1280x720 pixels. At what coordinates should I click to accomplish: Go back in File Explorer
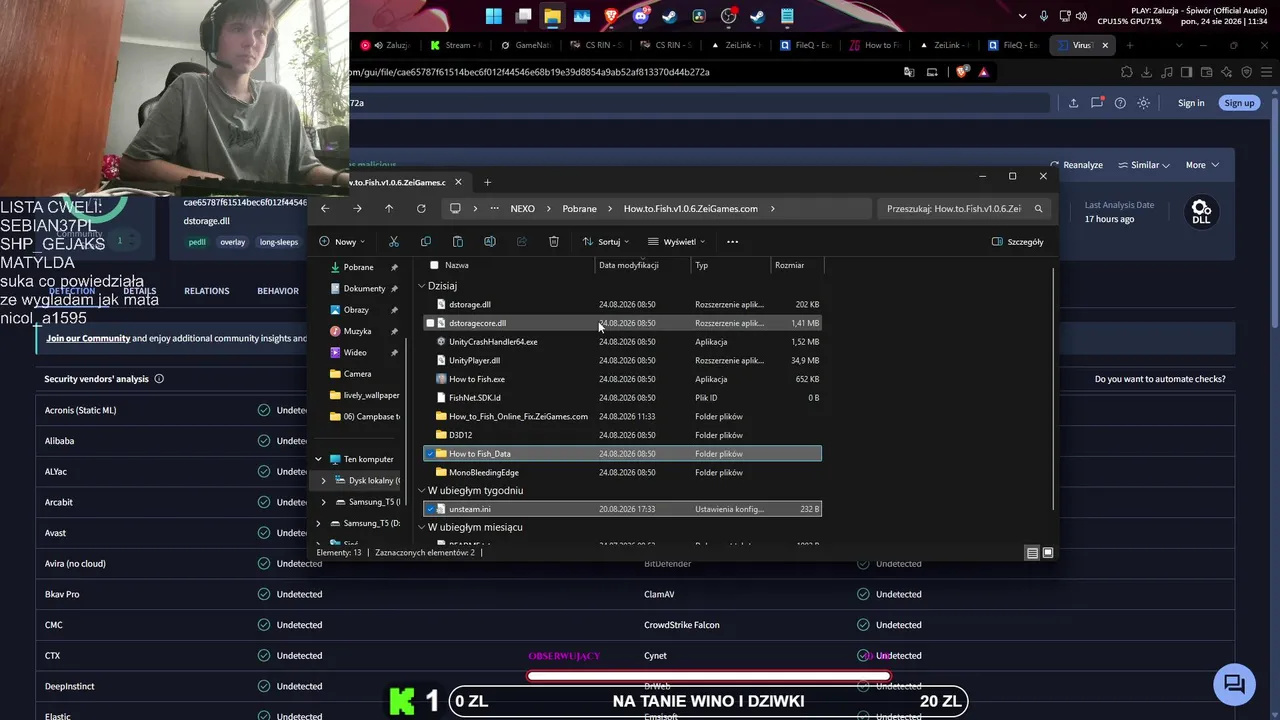tap(325, 209)
